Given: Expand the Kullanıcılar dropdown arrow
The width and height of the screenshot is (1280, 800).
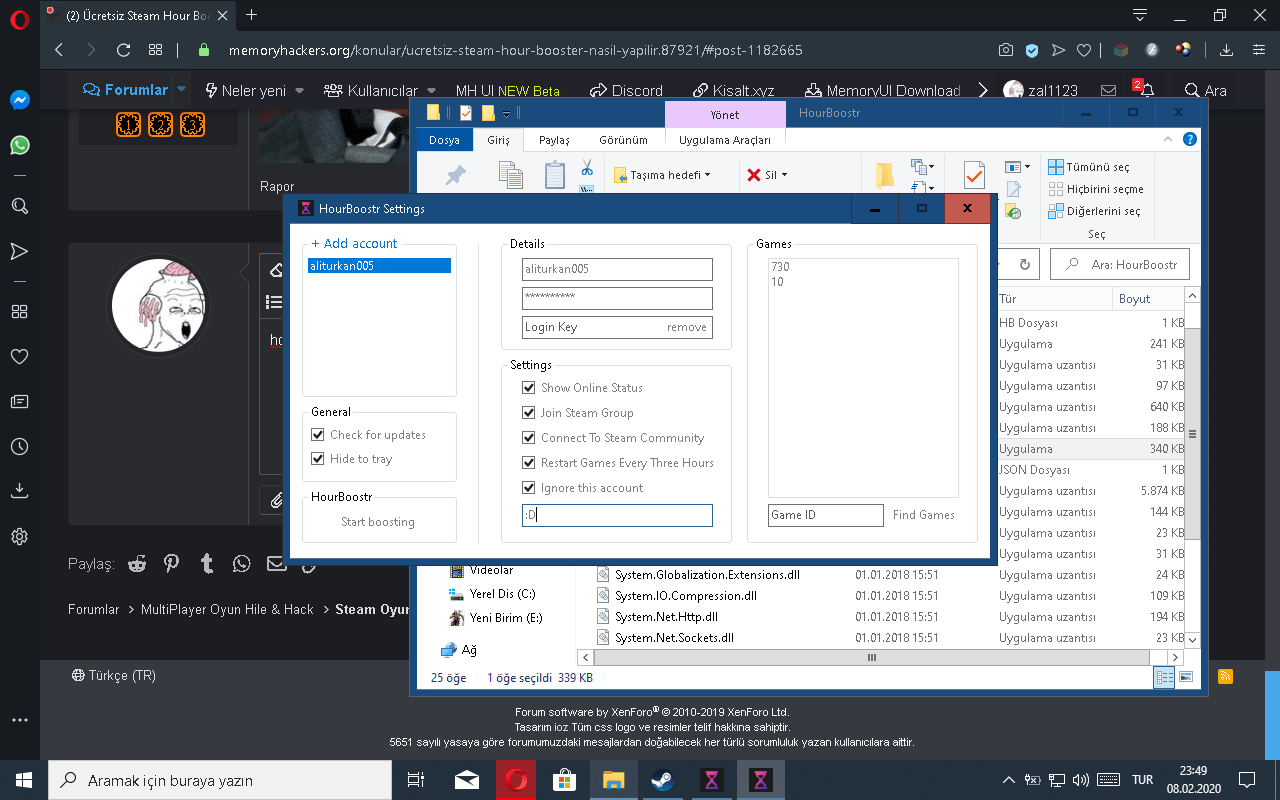Looking at the screenshot, I should [x=432, y=91].
